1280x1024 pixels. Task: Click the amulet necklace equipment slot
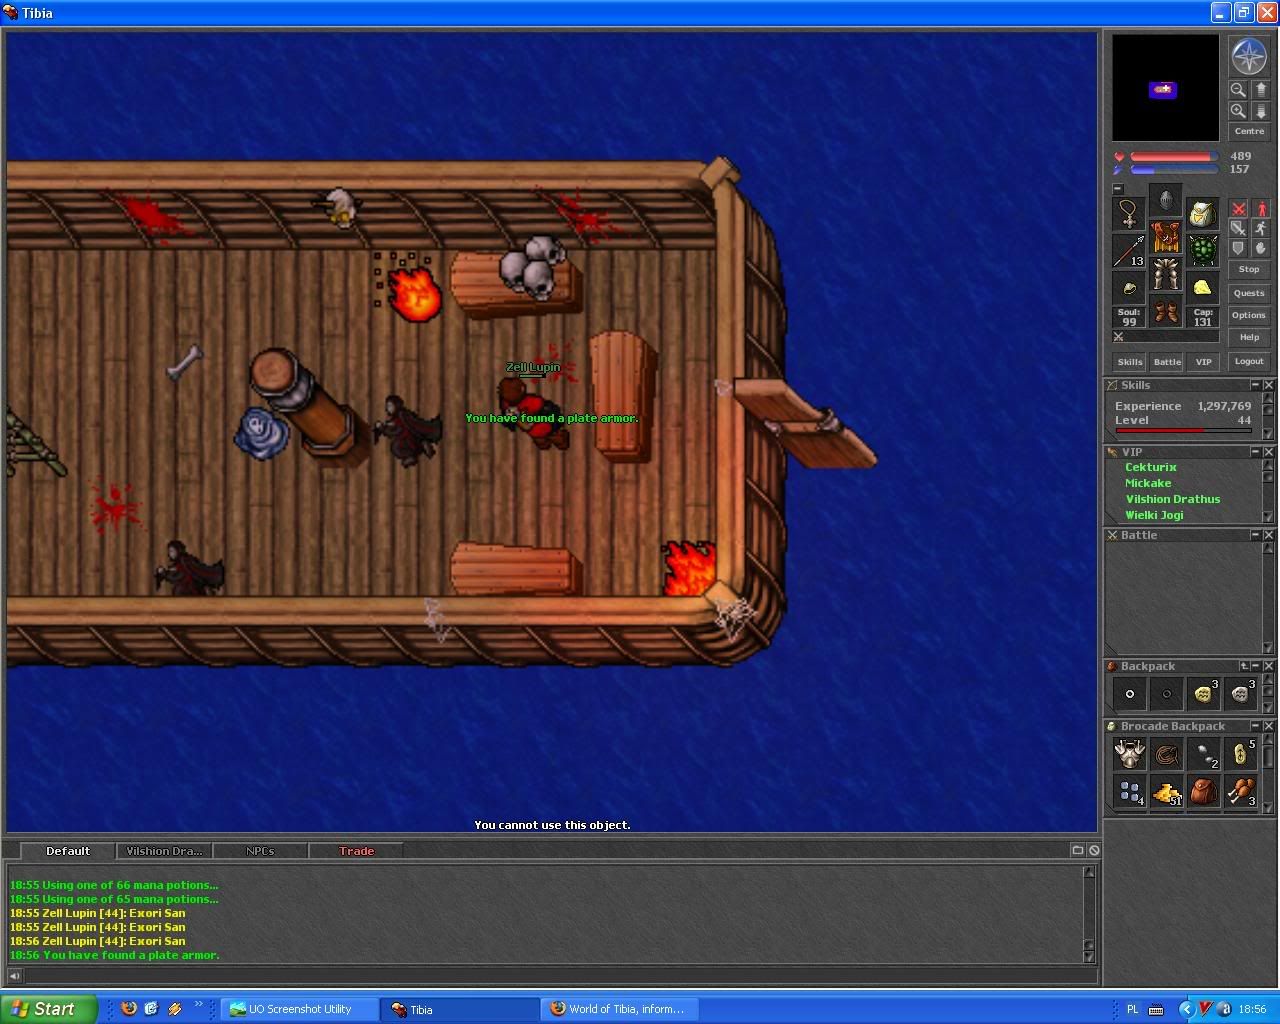point(1129,214)
